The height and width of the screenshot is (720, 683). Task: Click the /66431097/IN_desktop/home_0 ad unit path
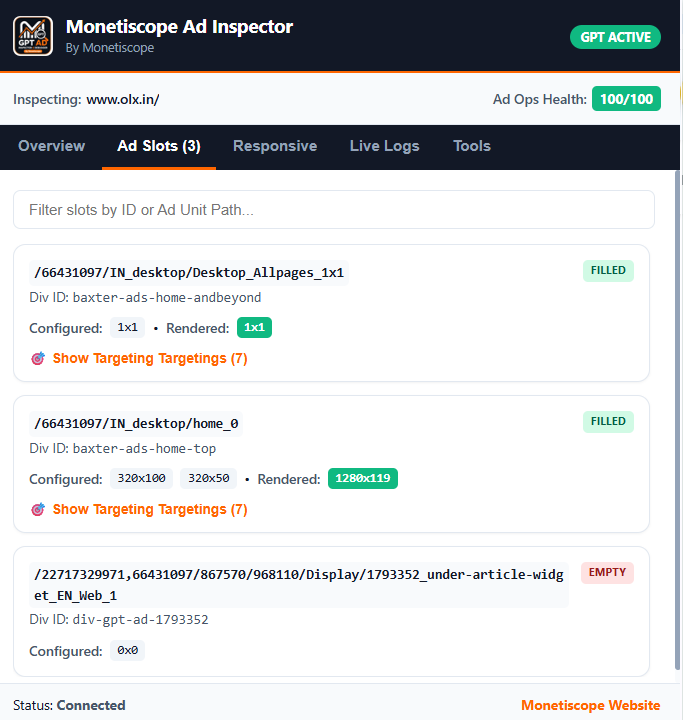pos(136,423)
